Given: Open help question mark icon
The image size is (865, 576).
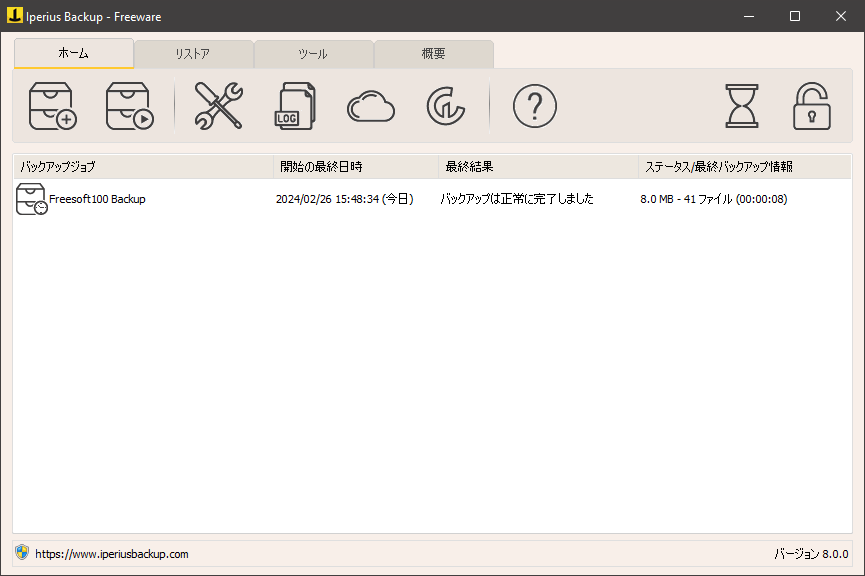Looking at the screenshot, I should 535,106.
